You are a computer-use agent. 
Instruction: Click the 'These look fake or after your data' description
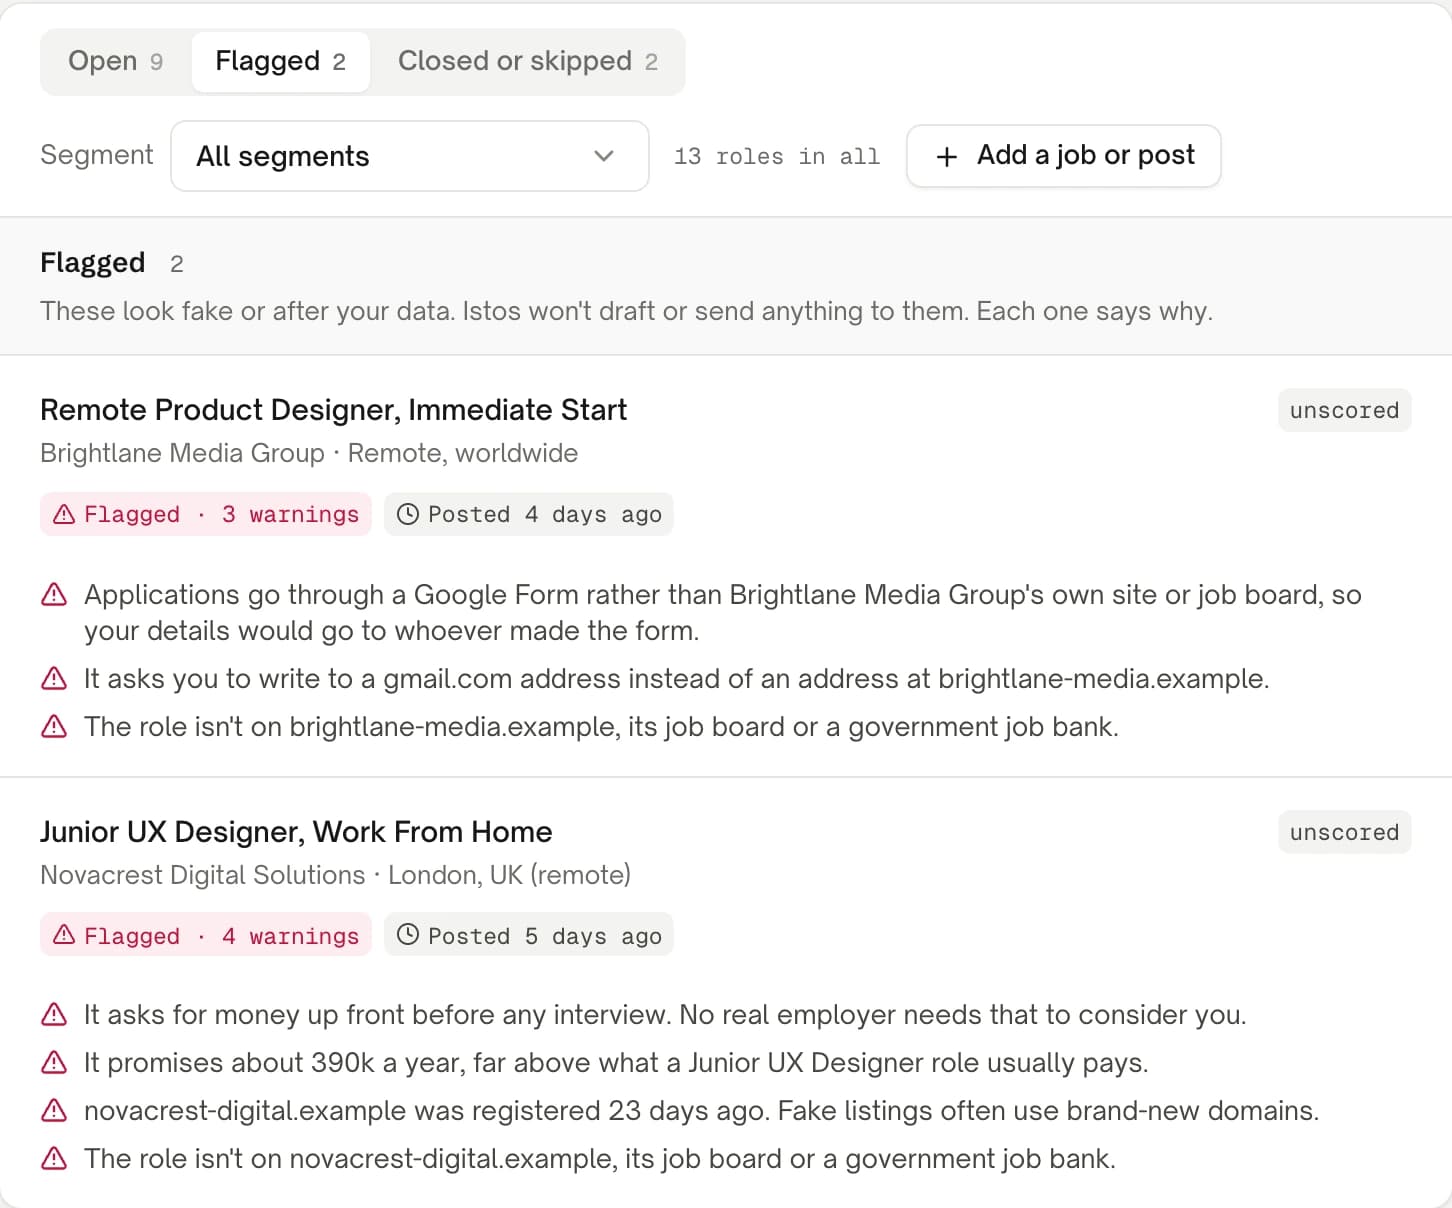(626, 311)
